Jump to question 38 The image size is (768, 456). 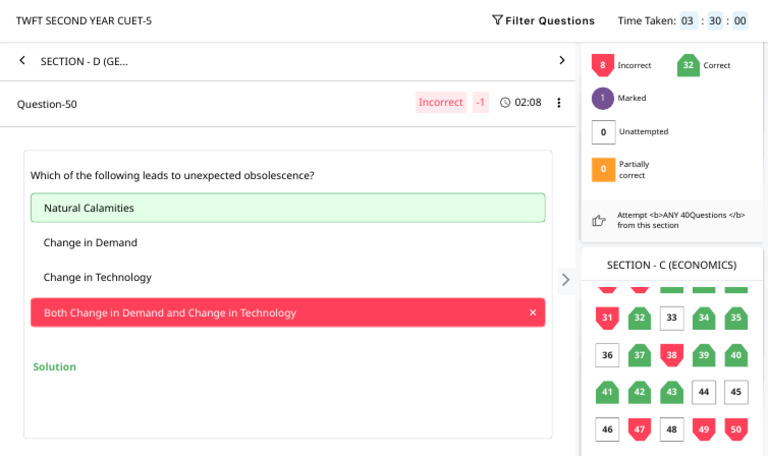click(x=672, y=355)
